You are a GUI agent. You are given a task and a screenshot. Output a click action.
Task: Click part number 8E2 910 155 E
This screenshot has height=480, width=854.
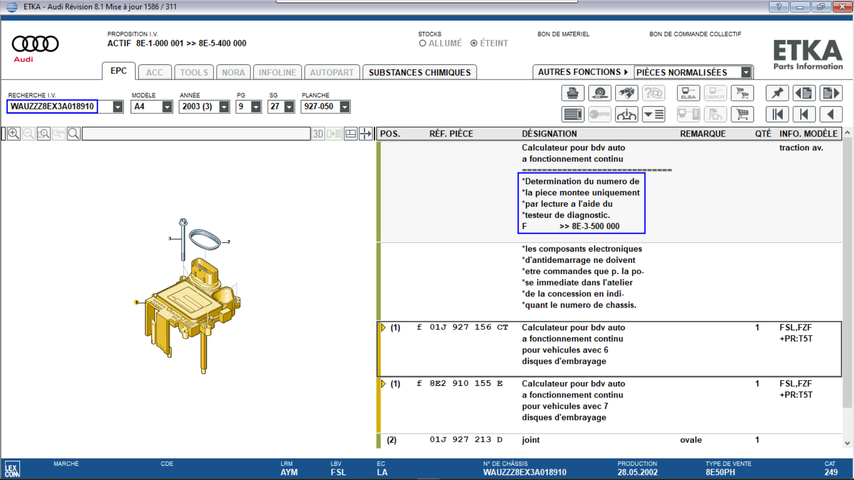[x=466, y=384]
